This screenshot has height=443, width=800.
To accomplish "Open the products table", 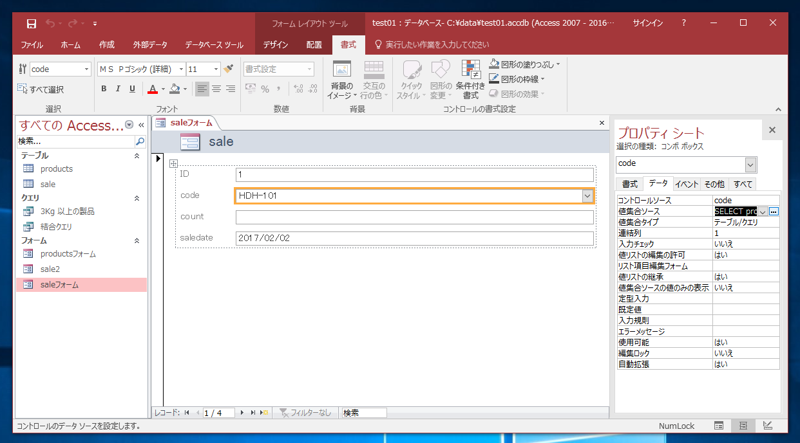I will click(x=56, y=169).
